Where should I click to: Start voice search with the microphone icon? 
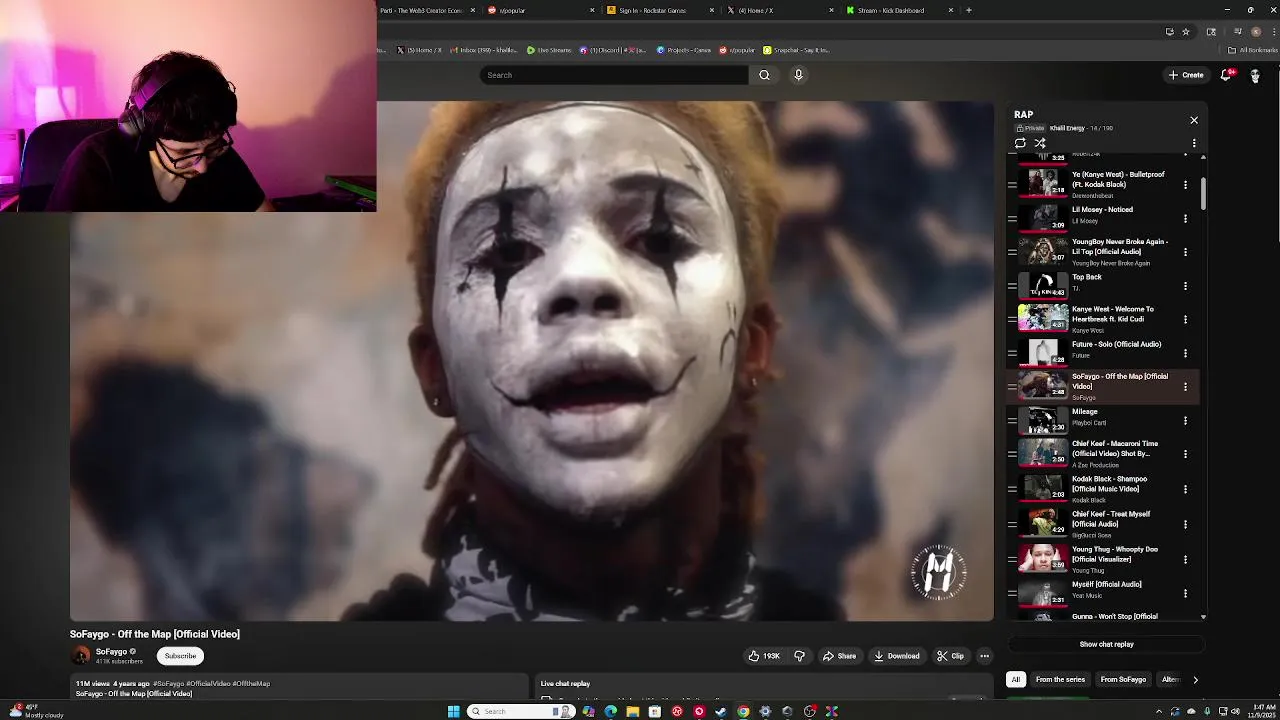(x=798, y=75)
